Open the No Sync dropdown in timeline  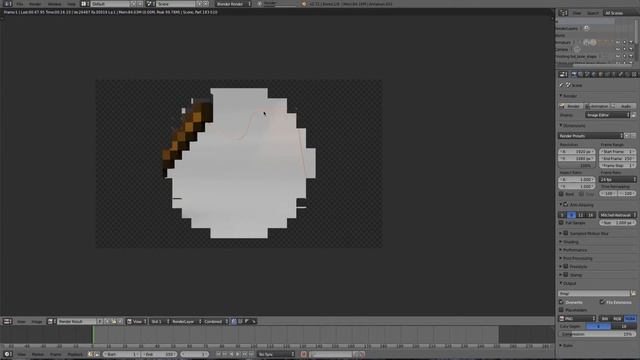[276, 354]
